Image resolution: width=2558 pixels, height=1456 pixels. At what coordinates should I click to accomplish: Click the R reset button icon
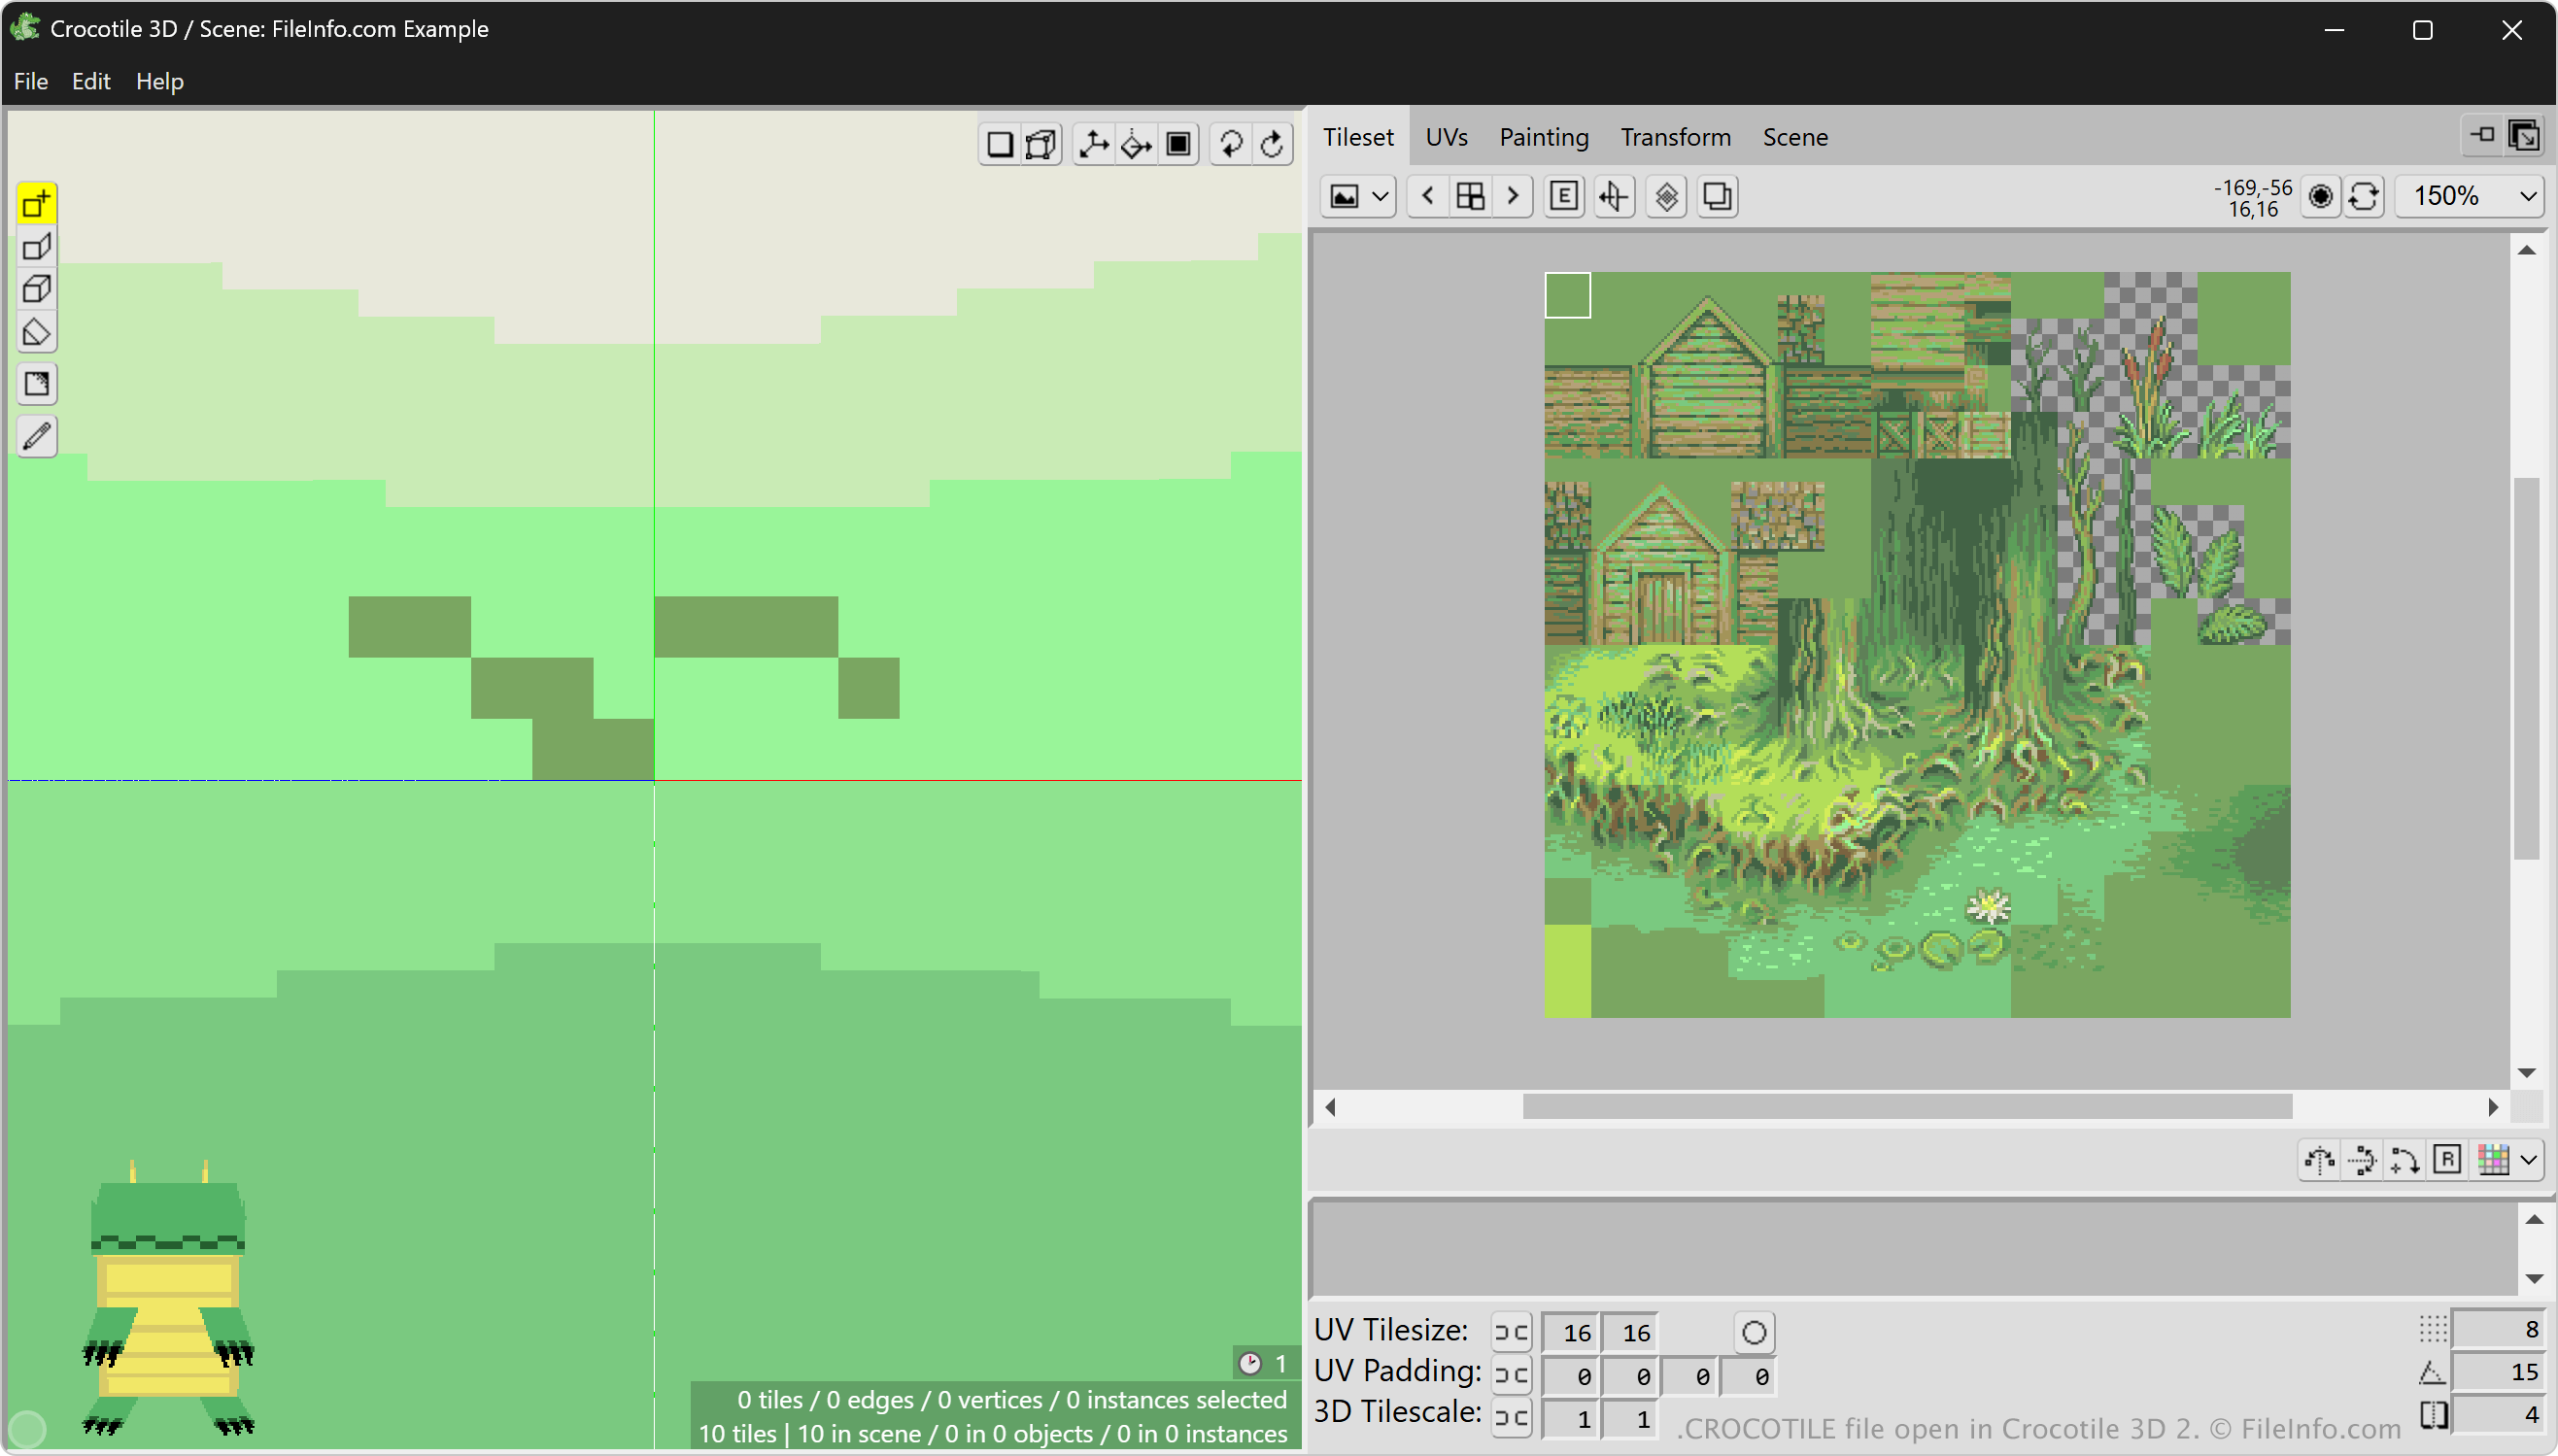[x=2447, y=1160]
